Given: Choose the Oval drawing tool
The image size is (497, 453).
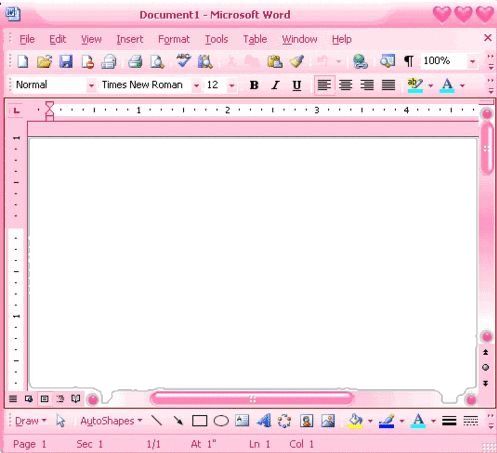Looking at the screenshot, I should [221, 421].
